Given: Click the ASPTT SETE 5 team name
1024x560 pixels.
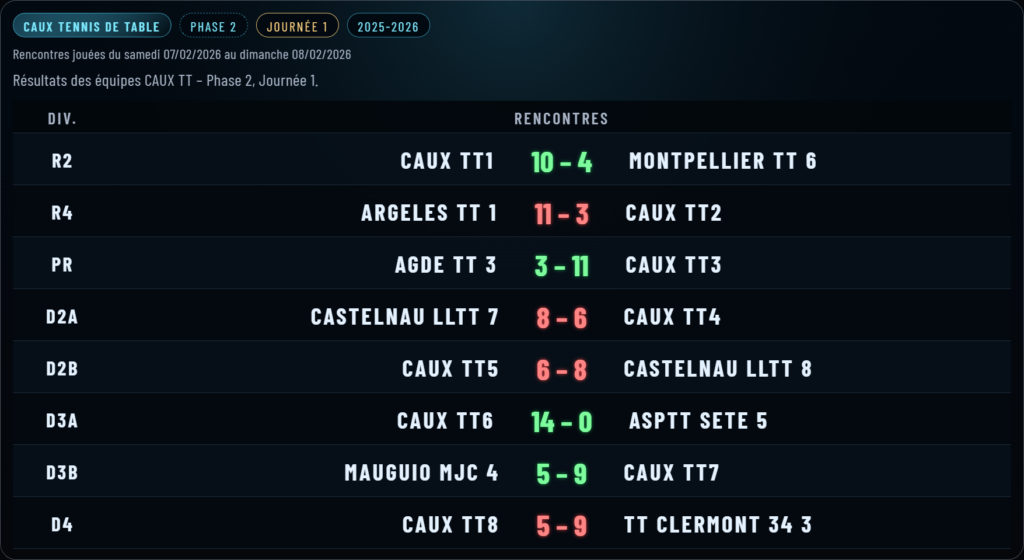Looking at the screenshot, I should pyautogui.click(x=698, y=421).
